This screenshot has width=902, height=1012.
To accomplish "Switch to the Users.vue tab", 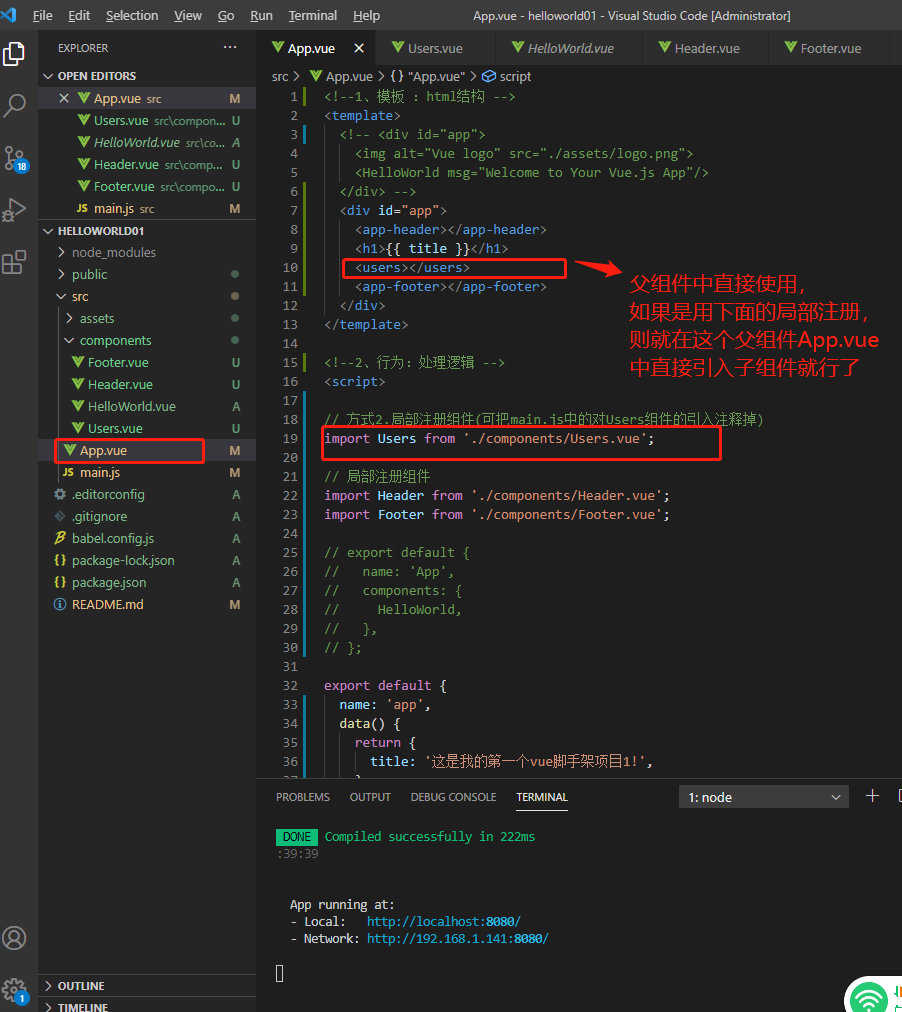I will coord(435,48).
